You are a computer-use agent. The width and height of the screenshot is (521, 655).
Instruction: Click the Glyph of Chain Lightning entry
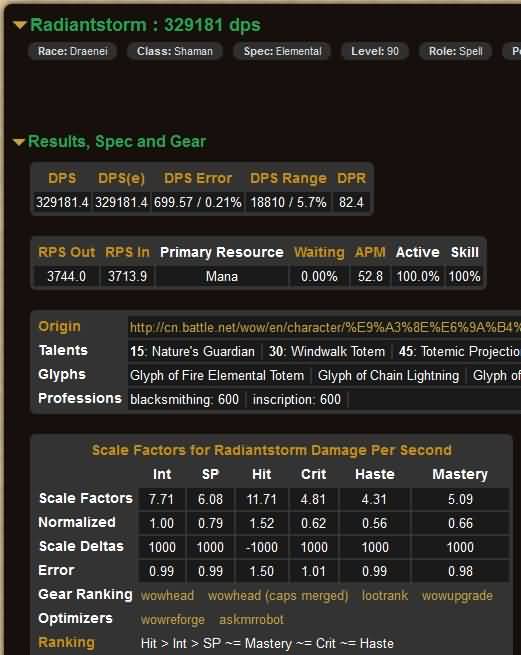[x=388, y=376]
